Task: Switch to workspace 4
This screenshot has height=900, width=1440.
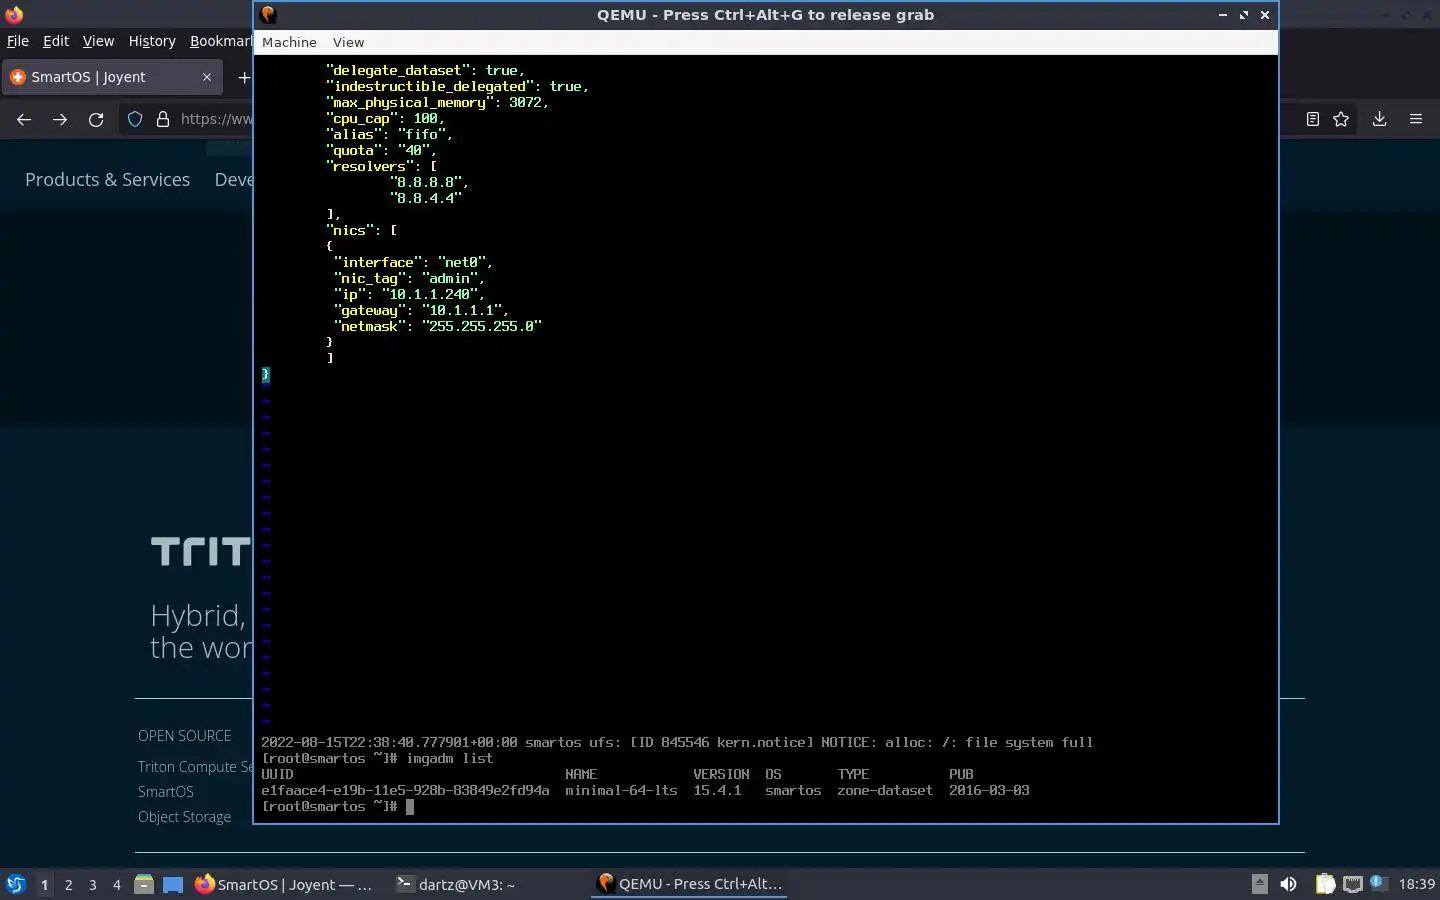Action: [x=116, y=884]
